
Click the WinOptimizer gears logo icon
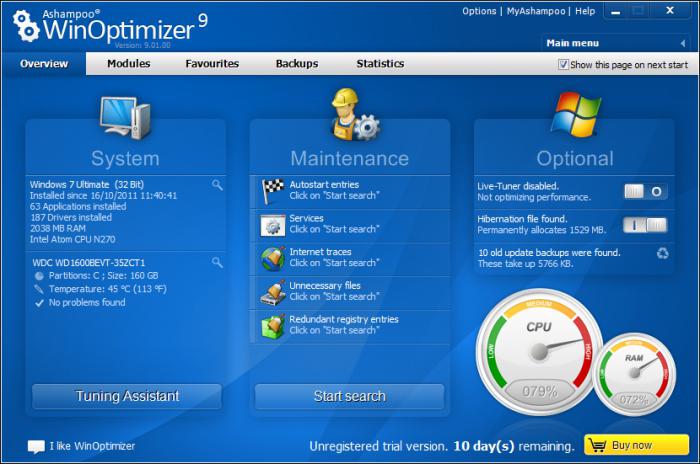25,26
